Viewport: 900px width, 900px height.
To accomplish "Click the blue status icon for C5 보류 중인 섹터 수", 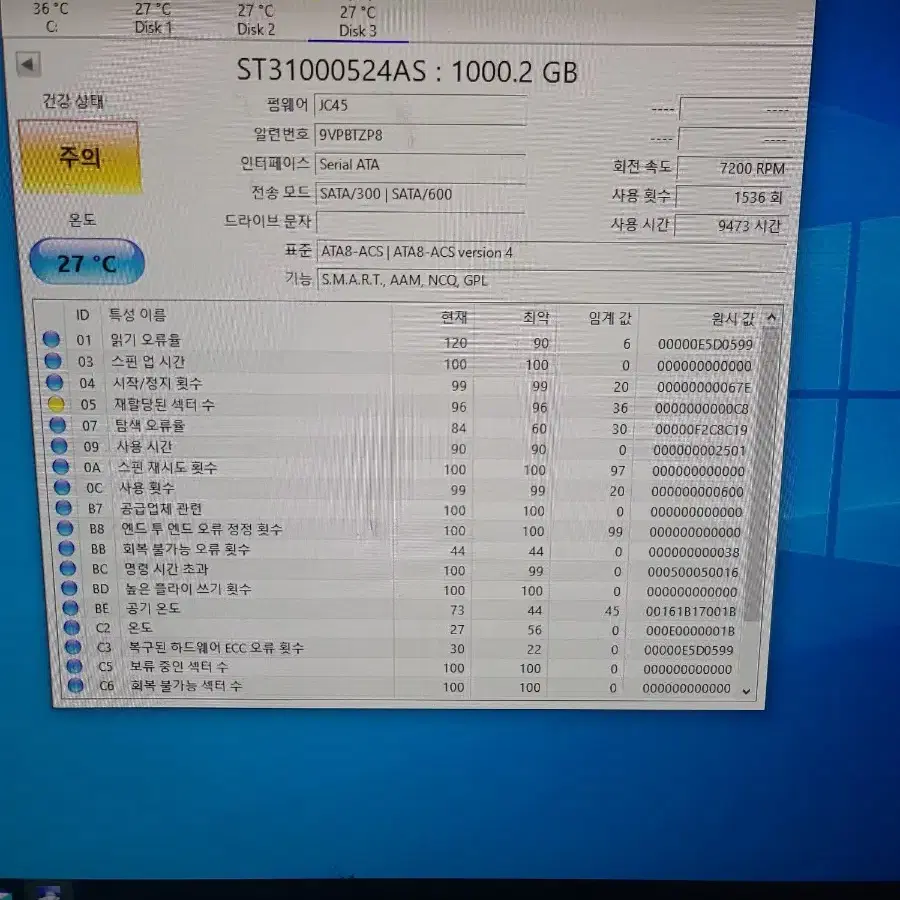I will pyautogui.click(x=75, y=666).
